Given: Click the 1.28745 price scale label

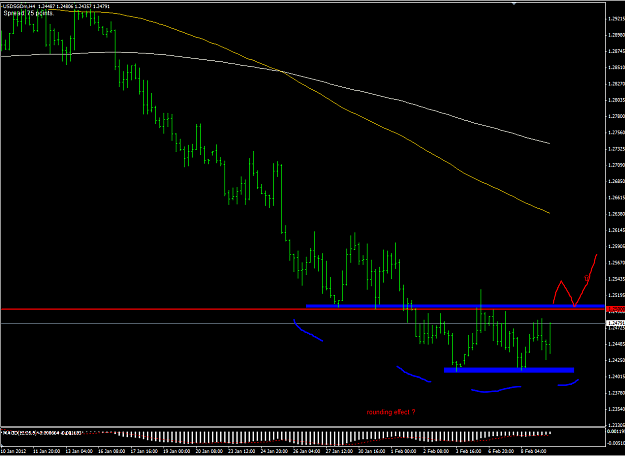Looking at the screenshot, I should click(x=616, y=51).
